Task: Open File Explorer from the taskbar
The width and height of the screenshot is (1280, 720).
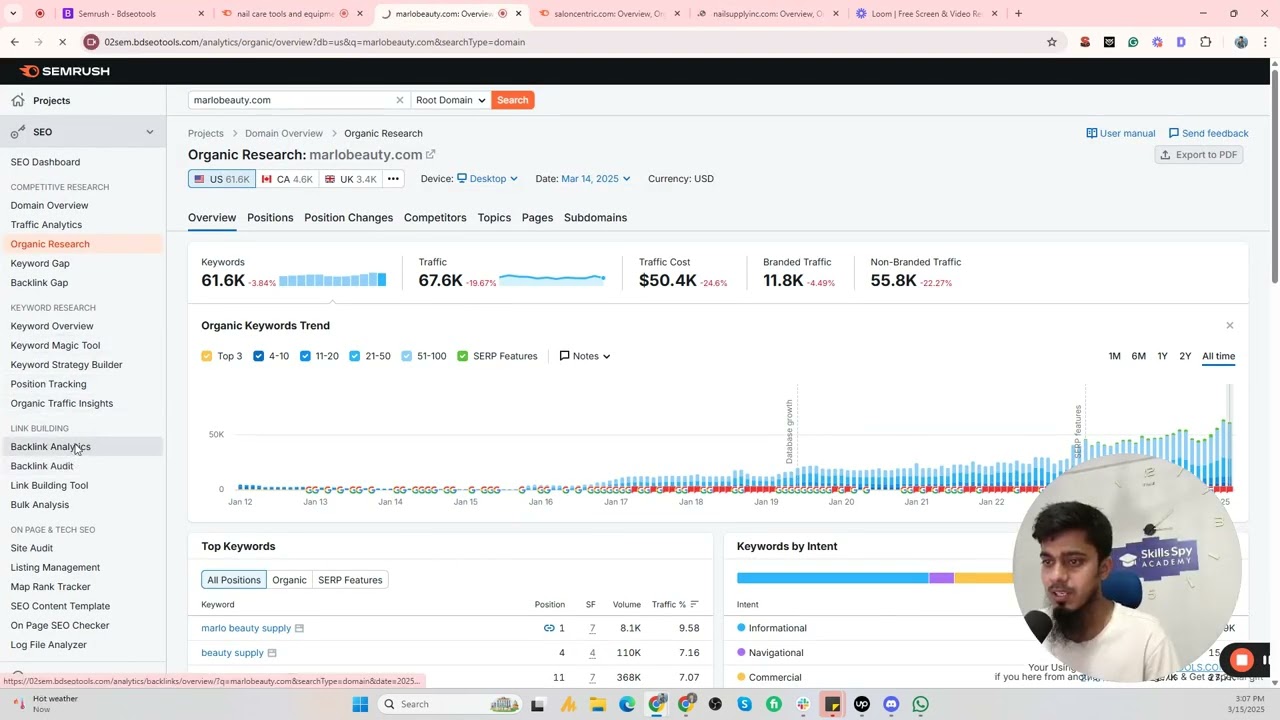Action: point(597,704)
